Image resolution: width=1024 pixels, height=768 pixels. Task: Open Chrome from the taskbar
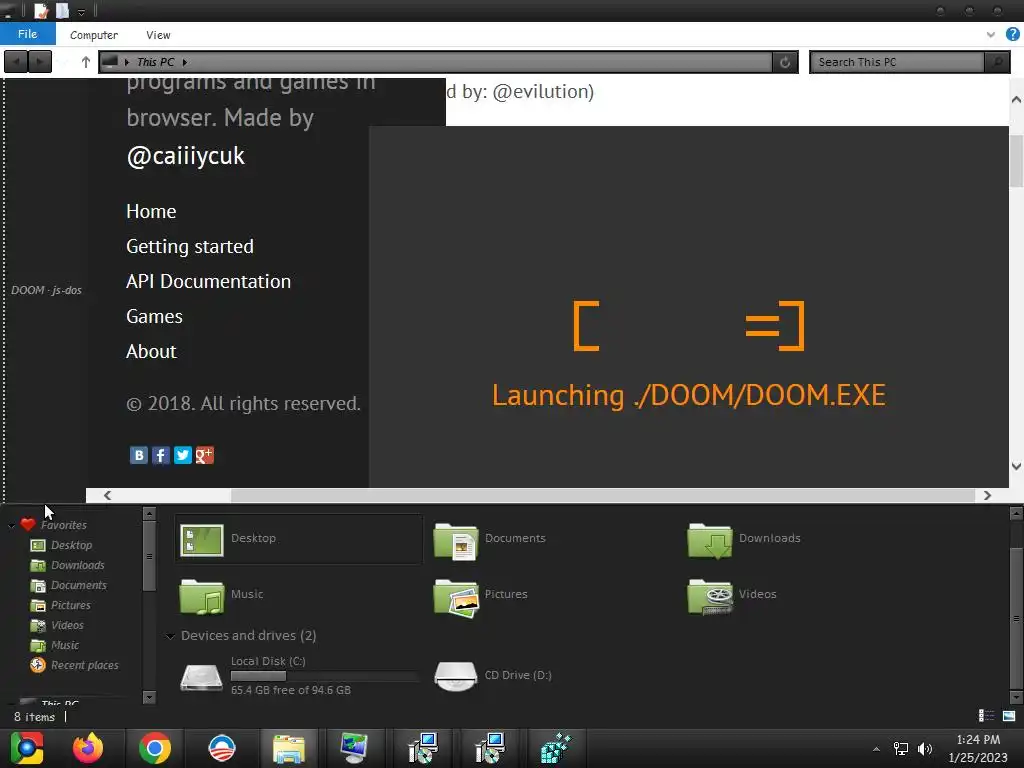pos(155,748)
